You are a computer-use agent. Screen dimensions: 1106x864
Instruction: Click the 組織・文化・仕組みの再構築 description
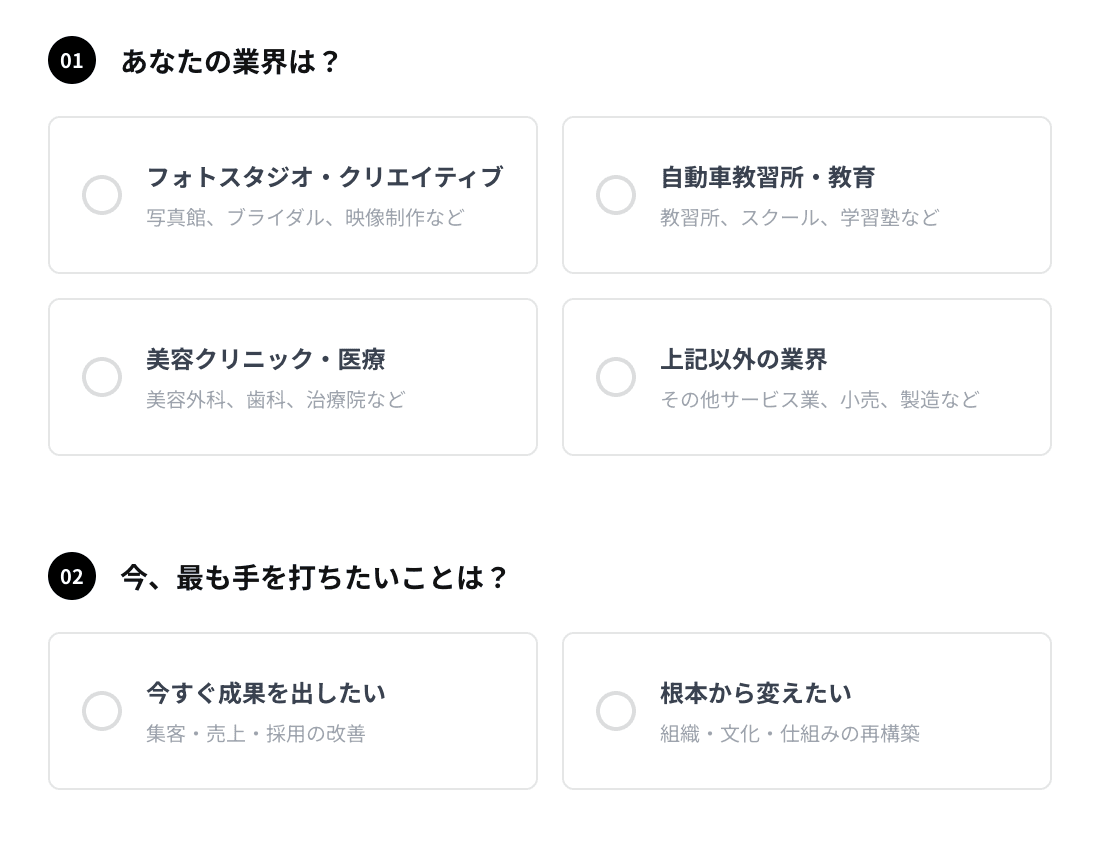click(x=789, y=733)
